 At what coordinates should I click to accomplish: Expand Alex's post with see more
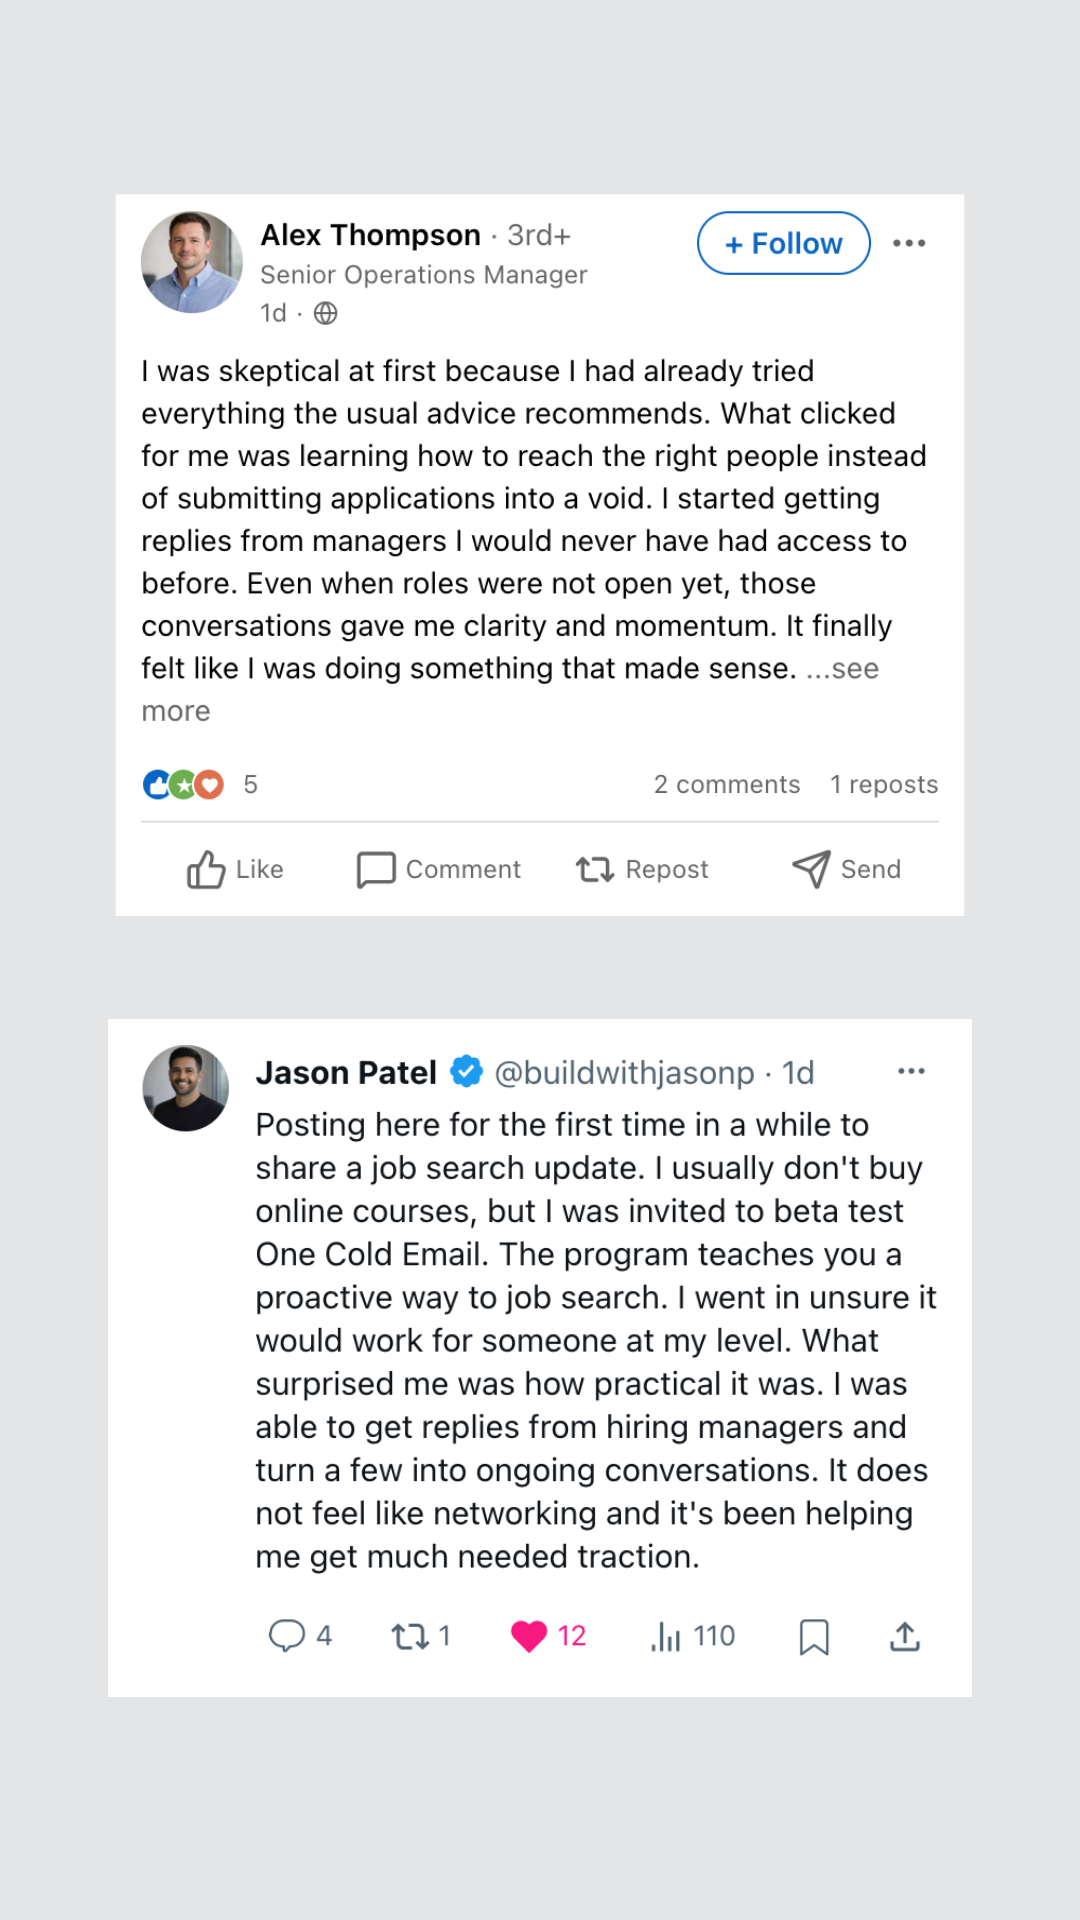pyautogui.click(x=843, y=669)
